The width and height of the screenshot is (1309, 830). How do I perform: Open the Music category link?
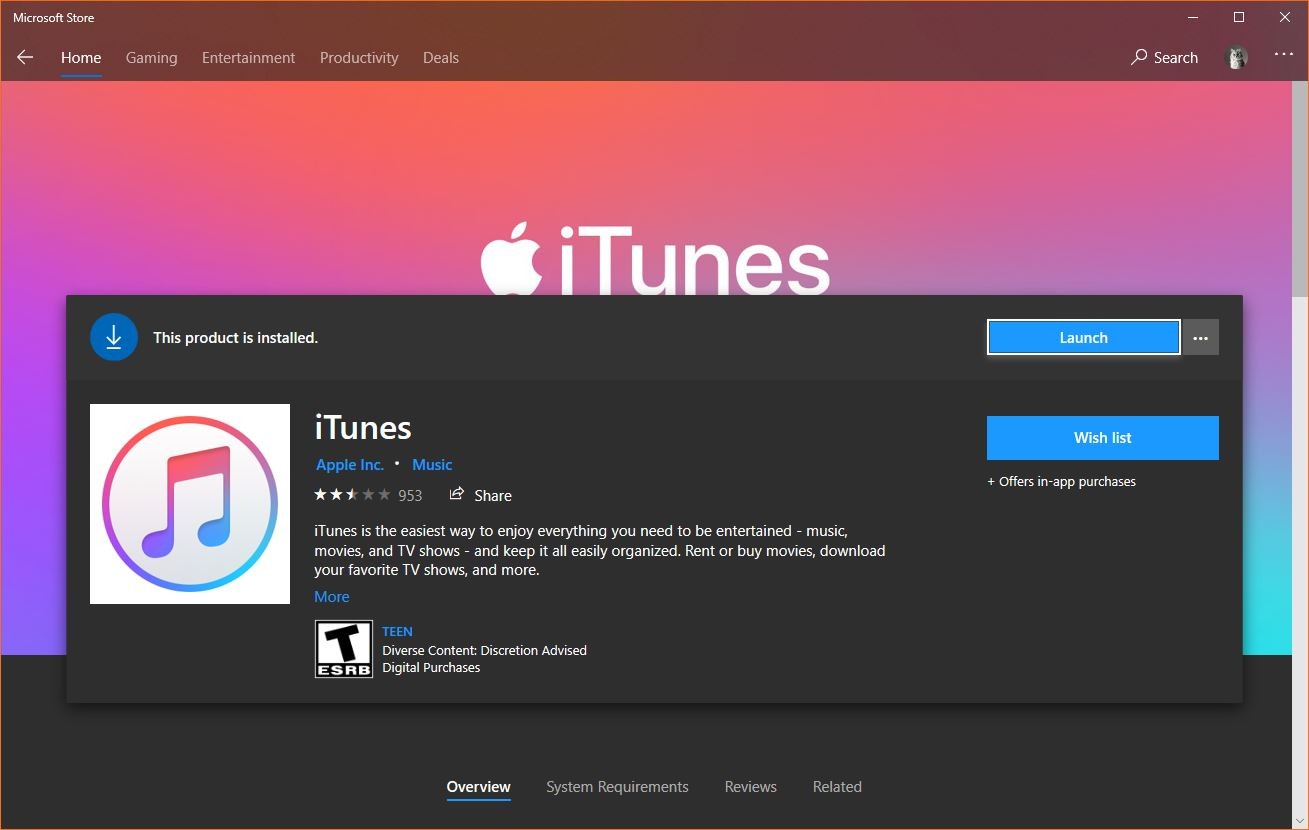pyautogui.click(x=432, y=465)
